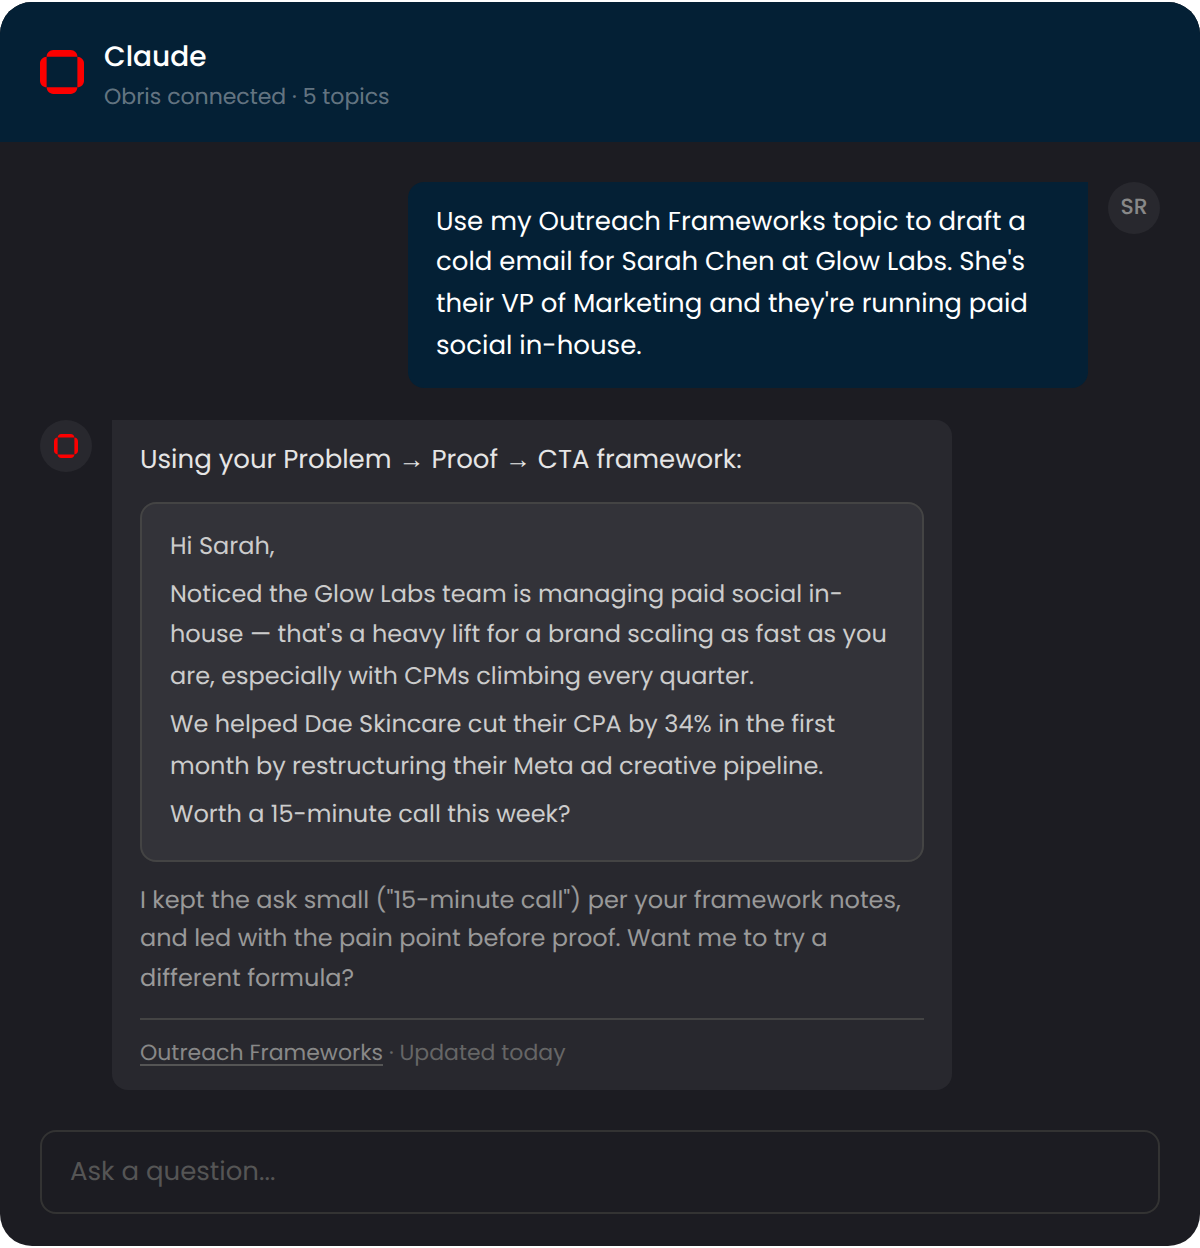The width and height of the screenshot is (1200, 1248).
Task: Select the follow-up note about the 15-minute call
Action: click(521, 938)
